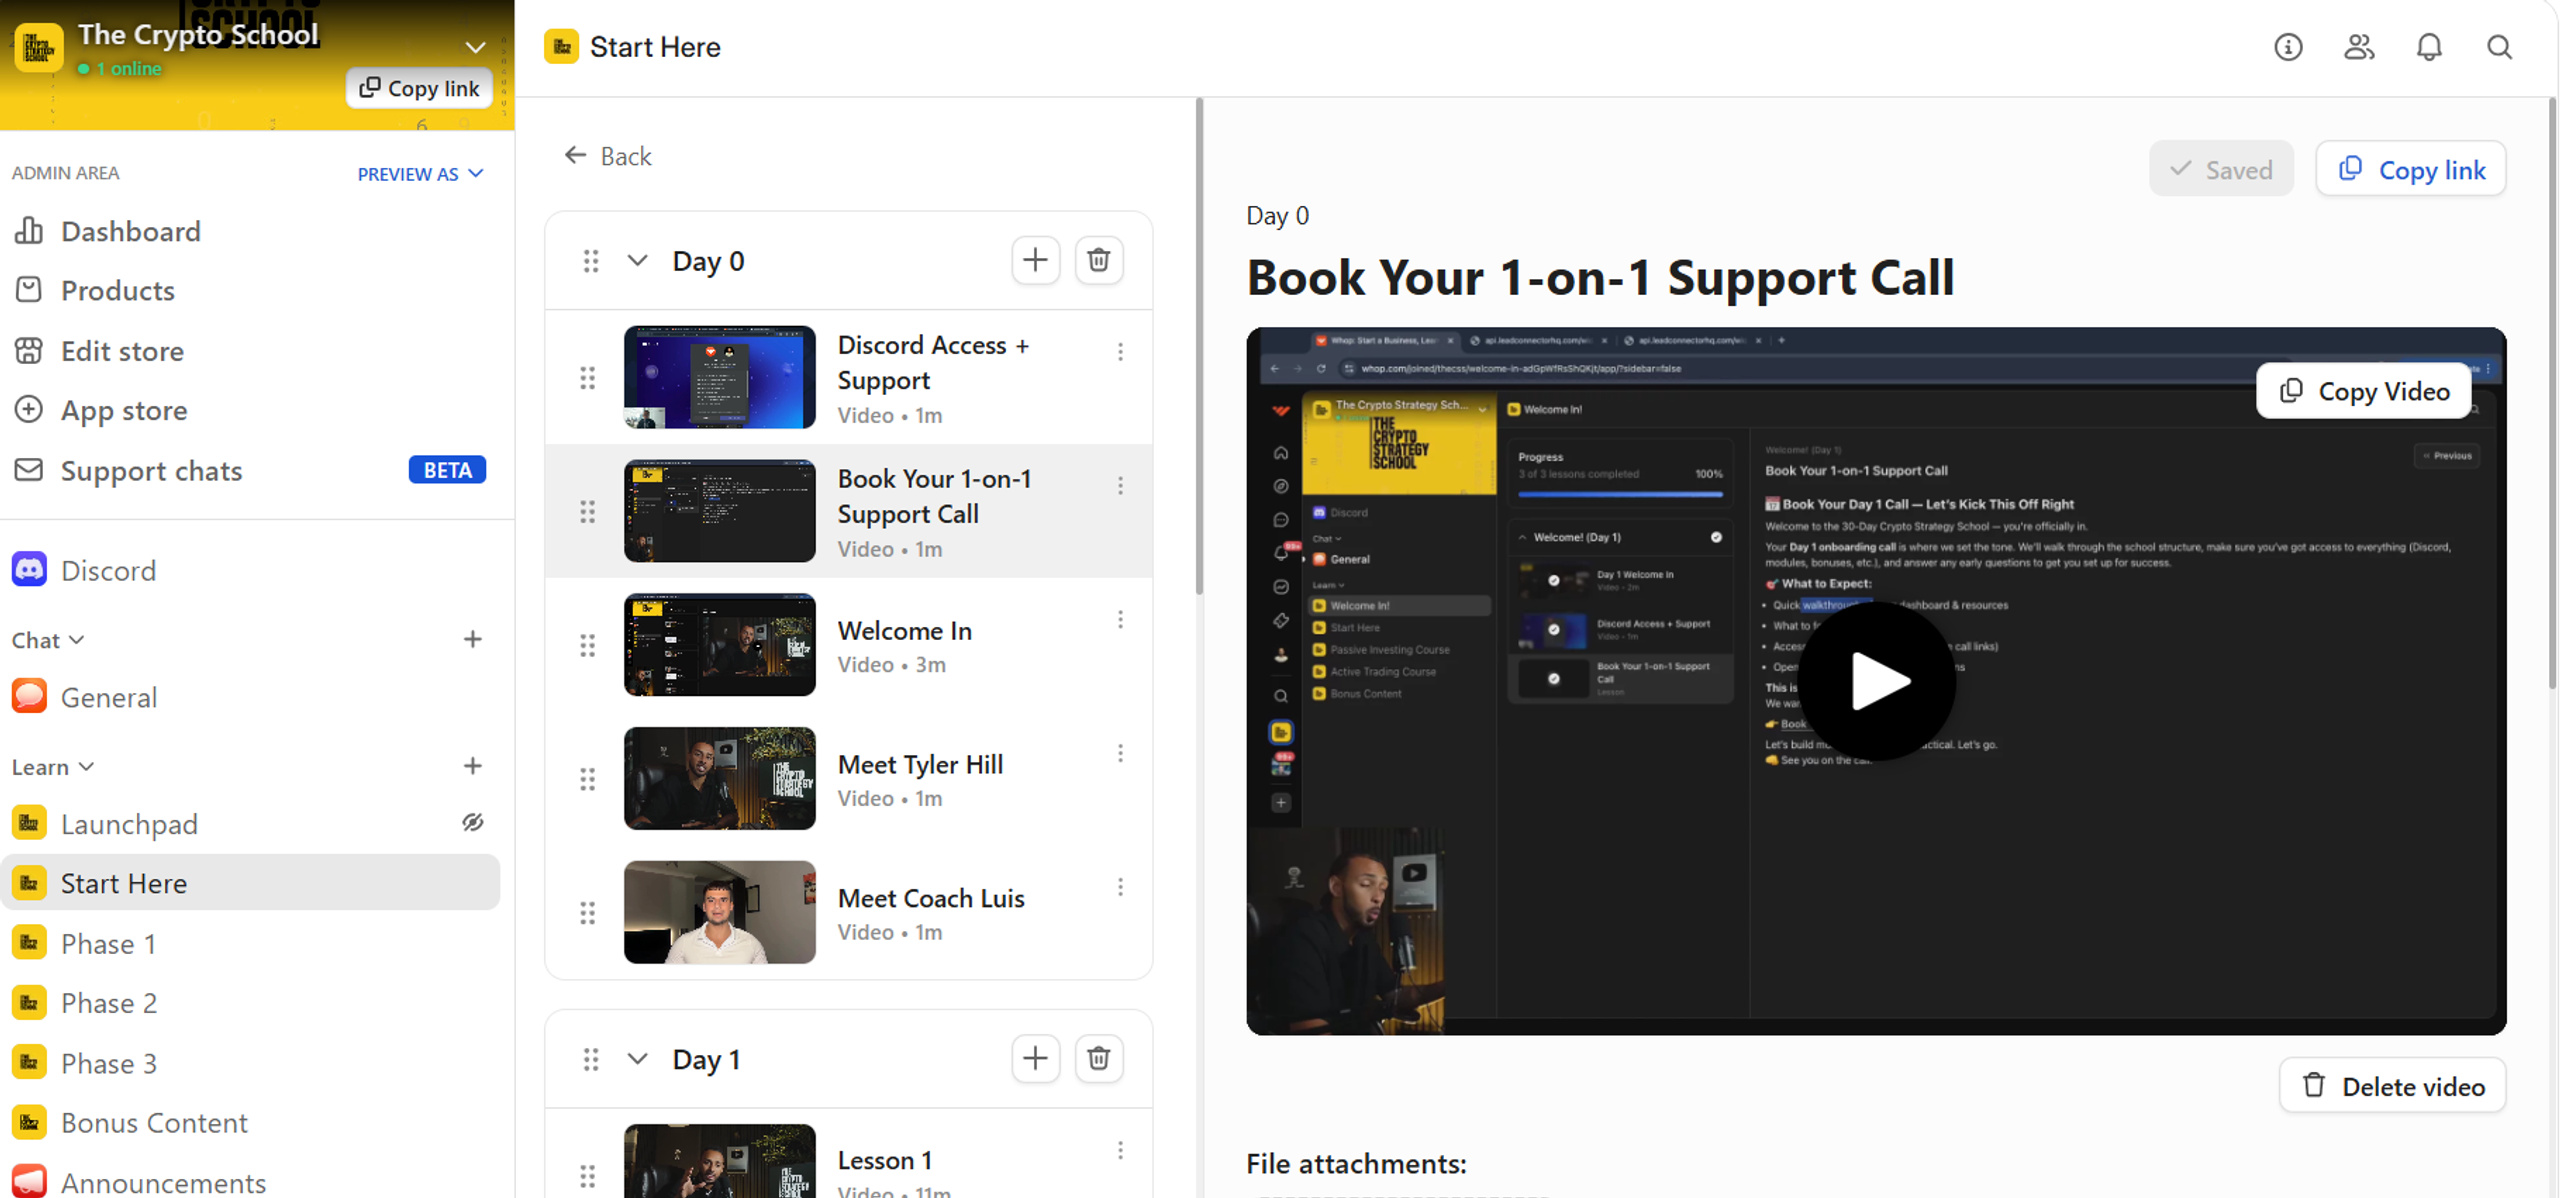Add a new Learn app
The height and width of the screenshot is (1198, 2560).
click(473, 766)
